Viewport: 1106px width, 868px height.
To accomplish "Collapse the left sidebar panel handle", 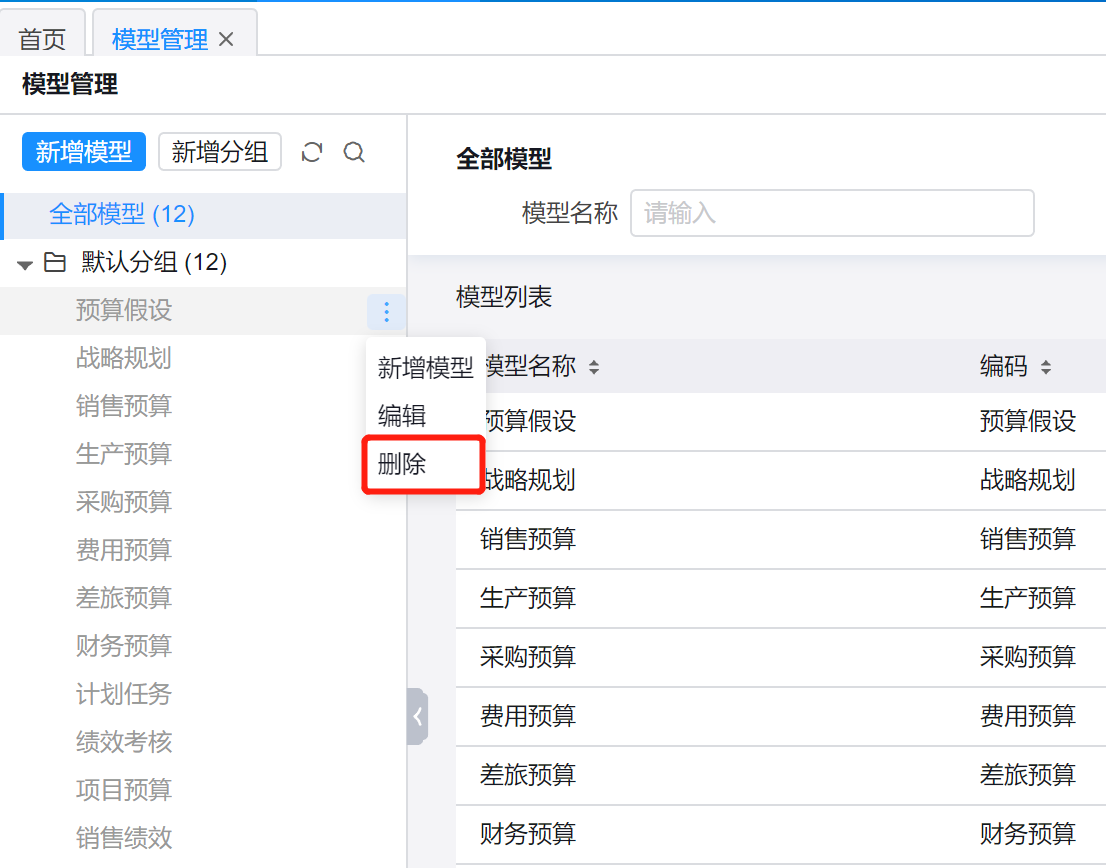I will click(417, 716).
